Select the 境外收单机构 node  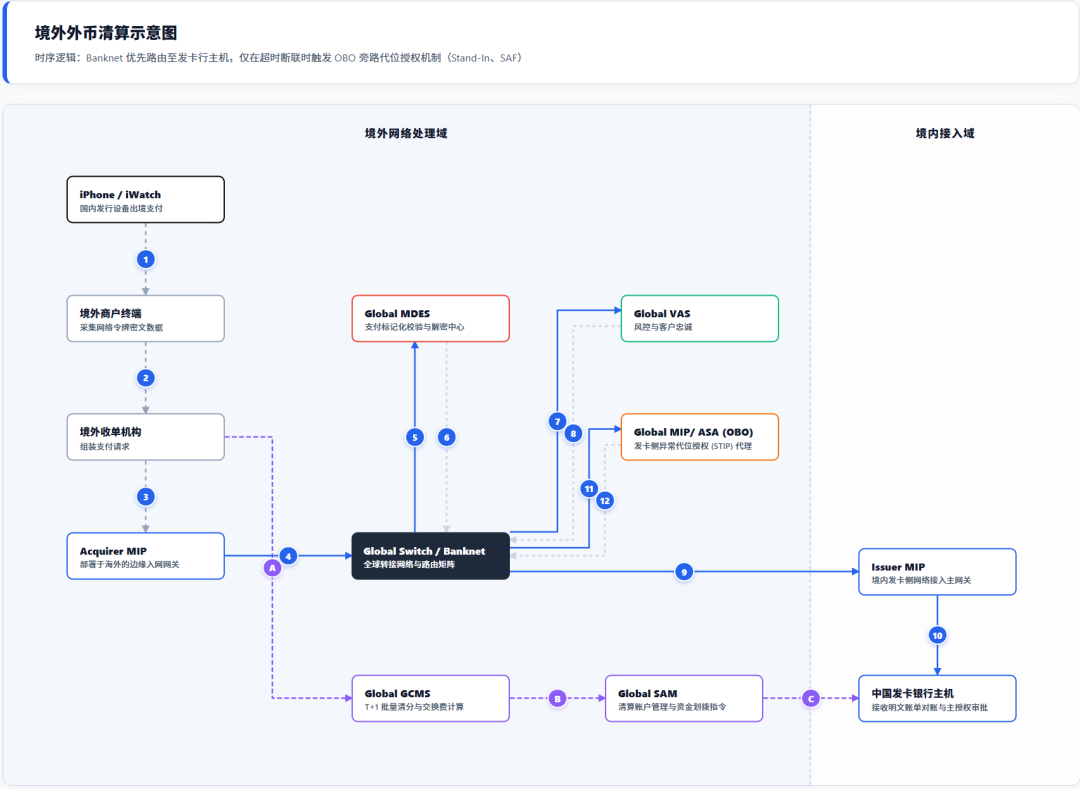coord(145,437)
